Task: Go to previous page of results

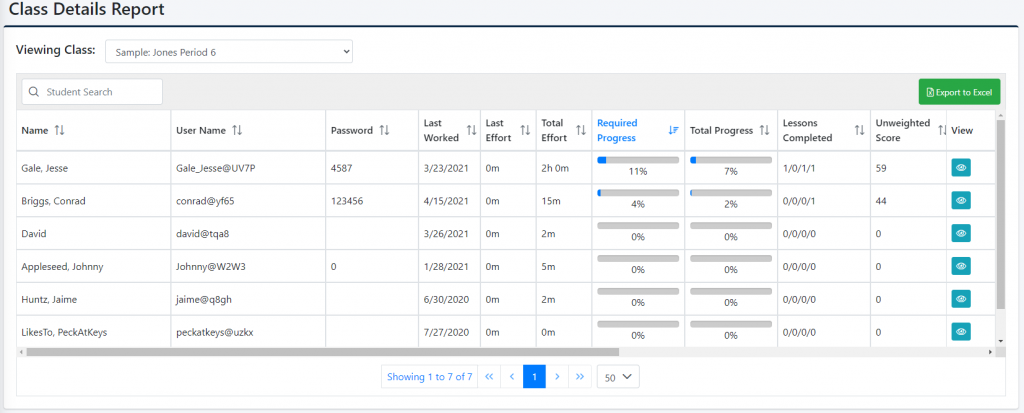Action: 511,376
